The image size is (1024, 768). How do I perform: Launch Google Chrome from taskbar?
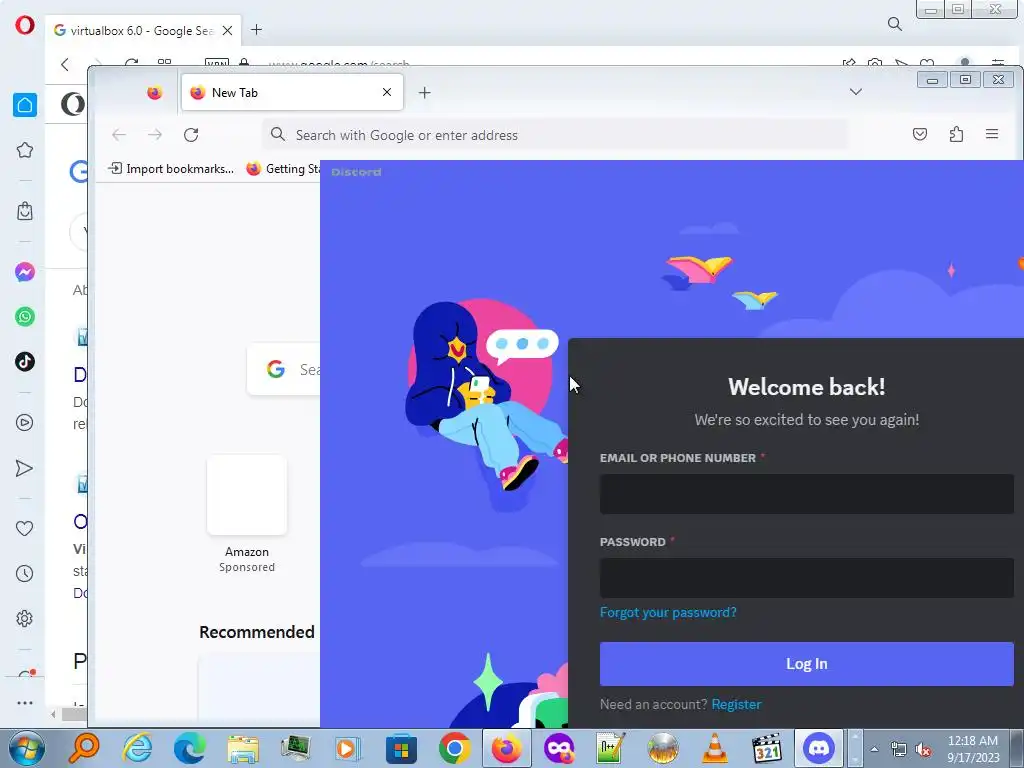pyautogui.click(x=455, y=748)
